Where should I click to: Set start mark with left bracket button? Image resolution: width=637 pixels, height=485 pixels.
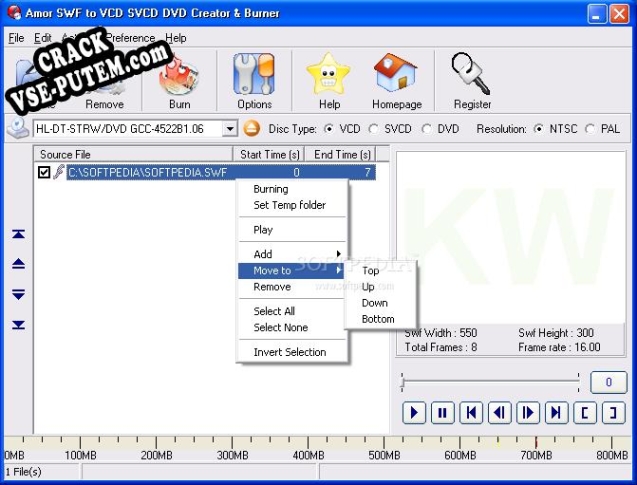[x=585, y=413]
